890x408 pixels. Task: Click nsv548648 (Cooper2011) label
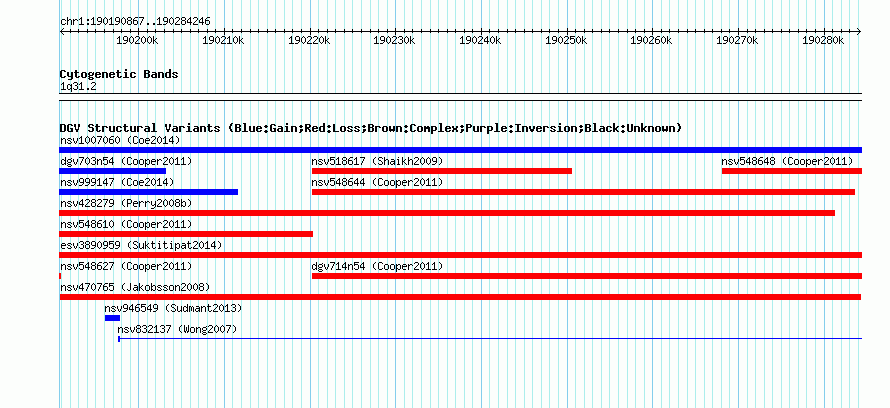pos(787,161)
